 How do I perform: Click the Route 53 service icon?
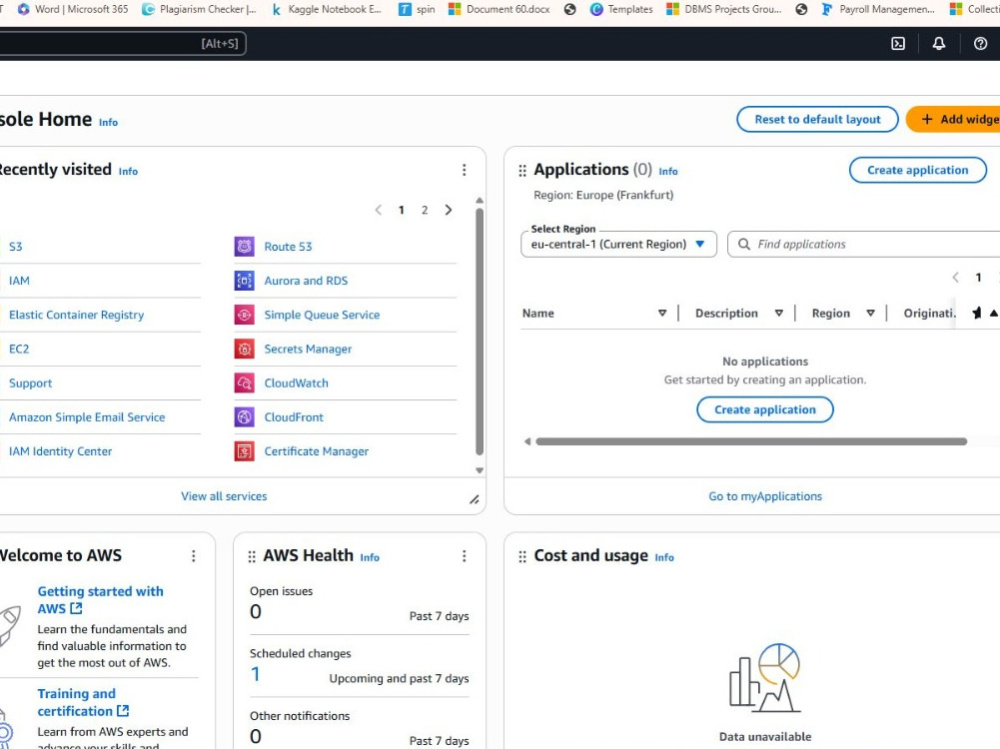[244, 246]
